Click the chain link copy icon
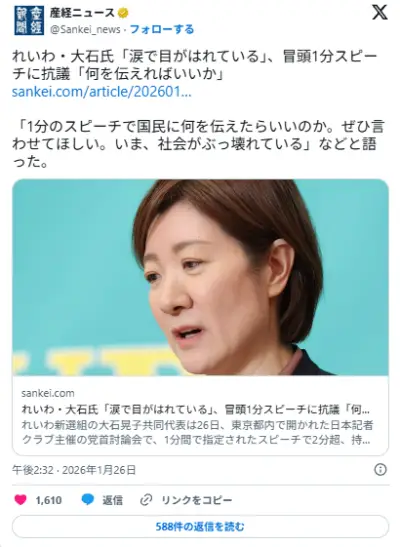The height and width of the screenshot is (547, 400). tap(146, 500)
